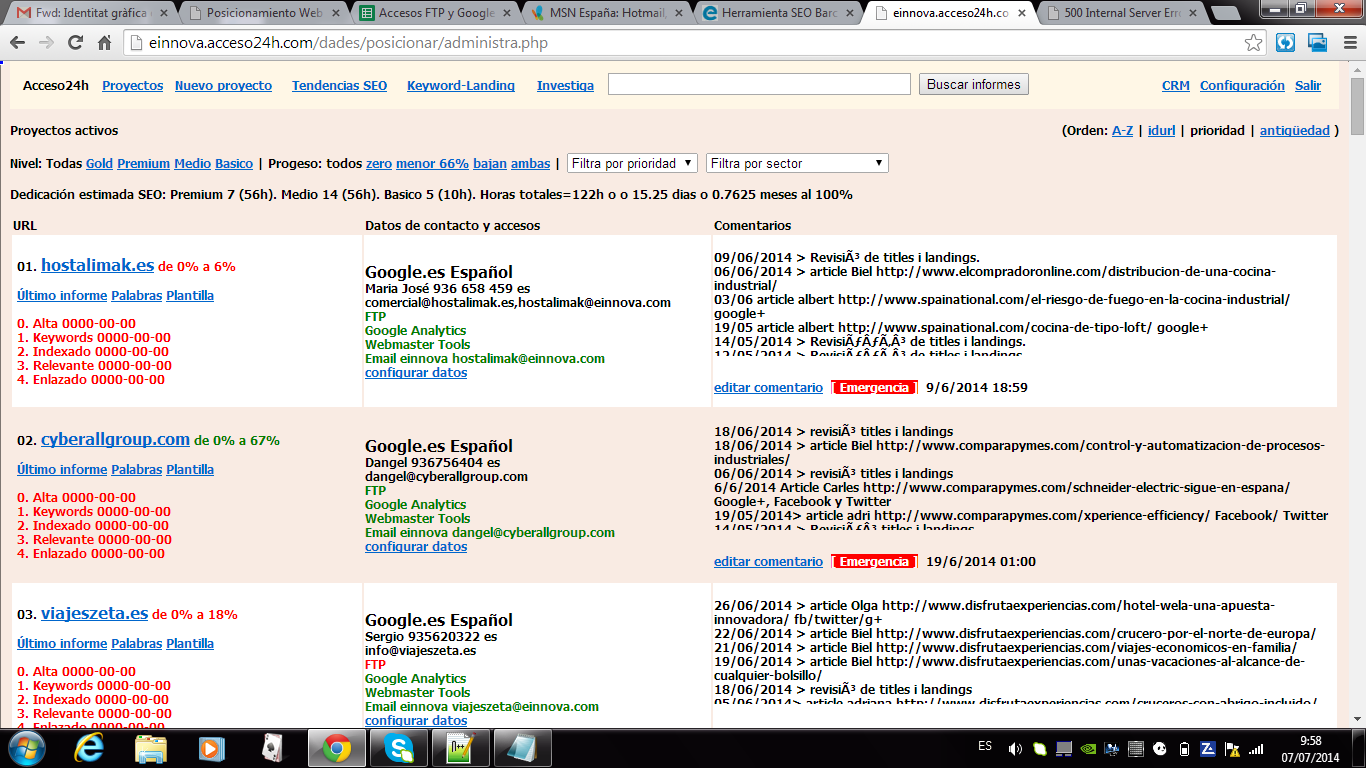Open the hostalimak.es project link
This screenshot has width=1366, height=768.
[97, 266]
